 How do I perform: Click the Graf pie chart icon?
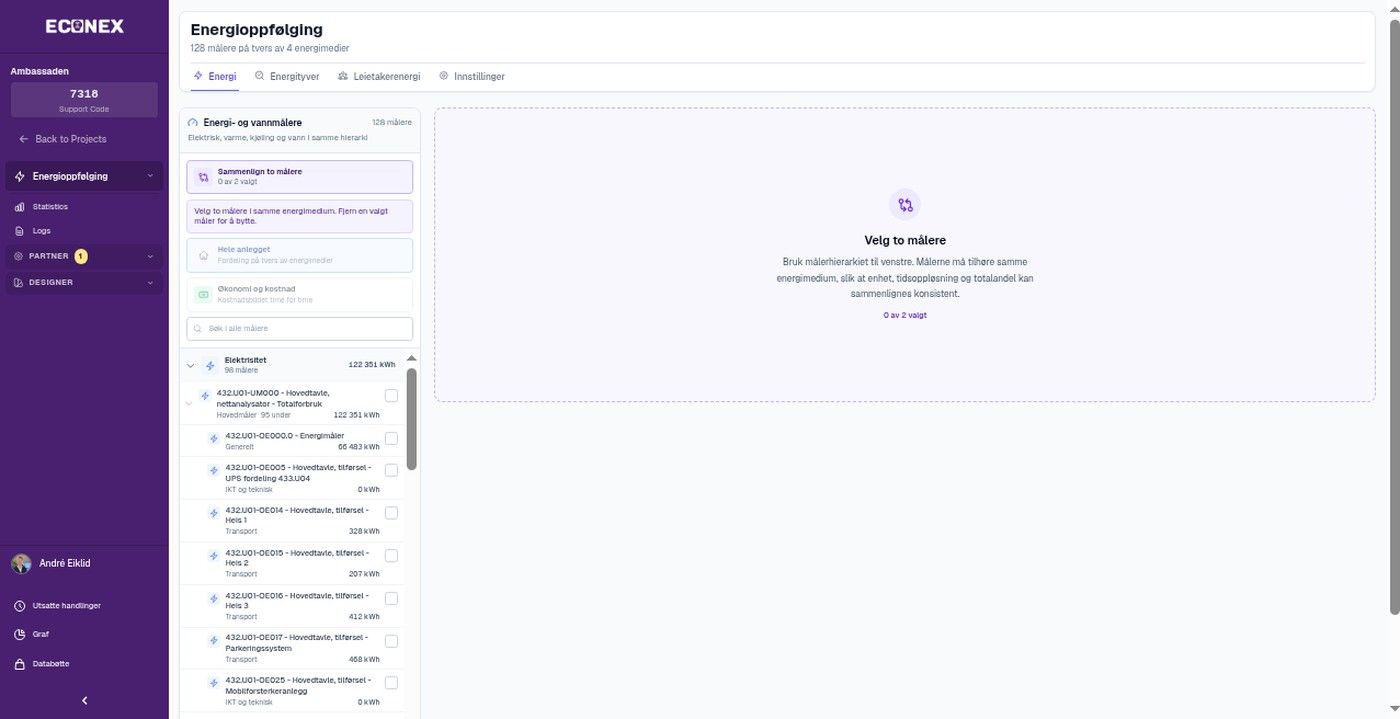(19, 634)
